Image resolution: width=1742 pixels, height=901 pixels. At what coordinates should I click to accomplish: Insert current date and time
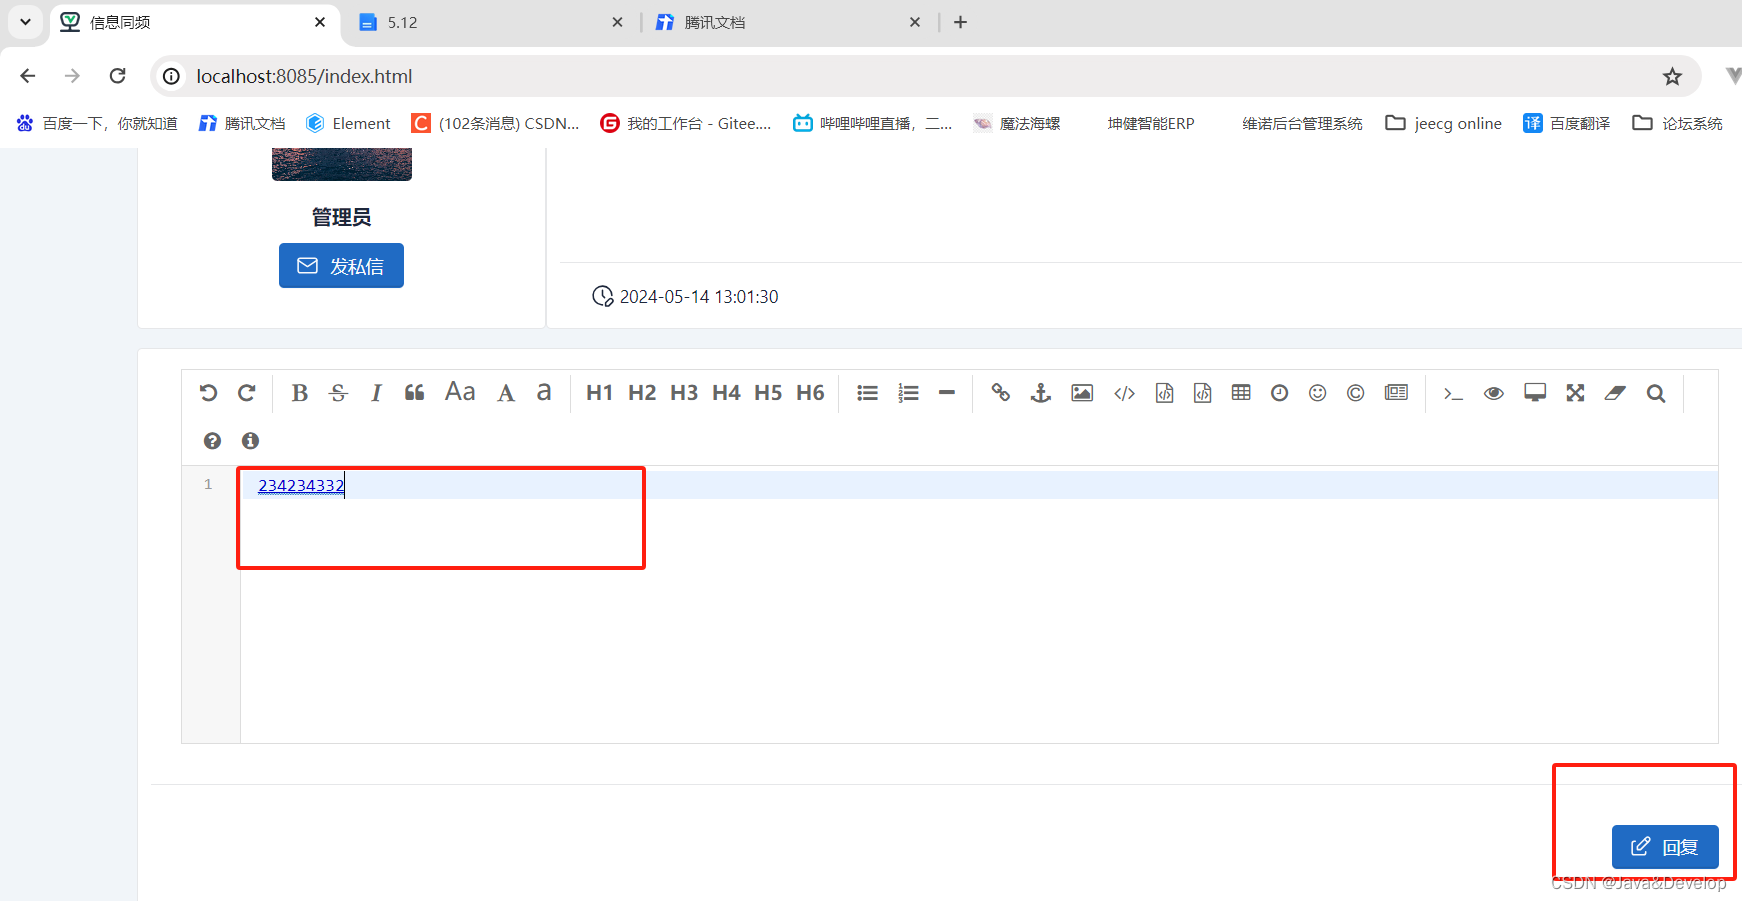[1279, 393]
